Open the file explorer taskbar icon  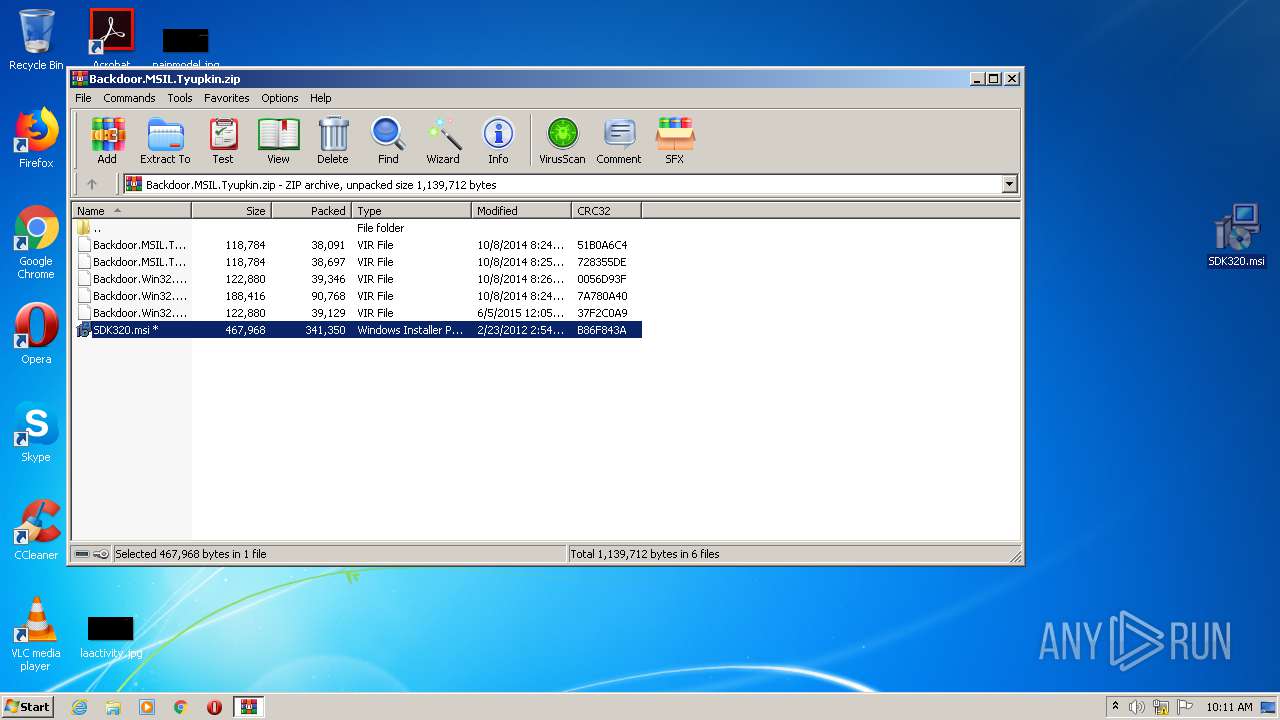(113, 707)
